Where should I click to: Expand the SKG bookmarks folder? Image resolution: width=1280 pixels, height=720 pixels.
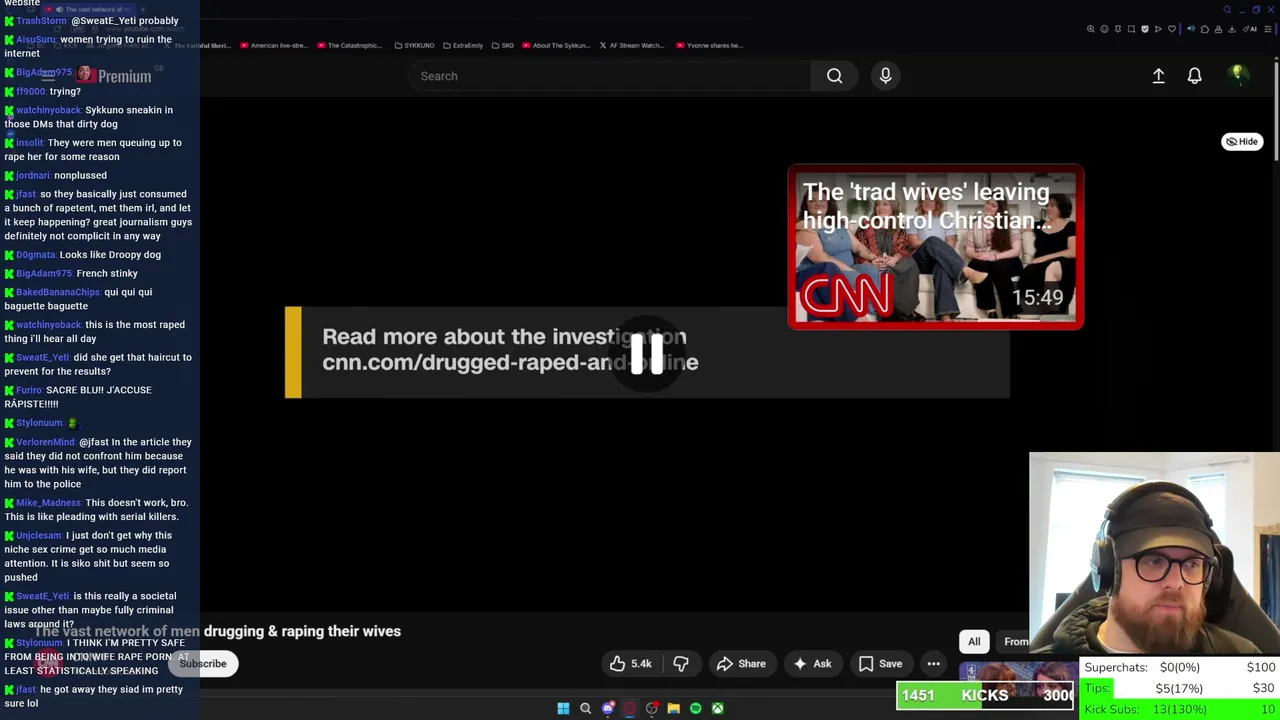click(502, 45)
